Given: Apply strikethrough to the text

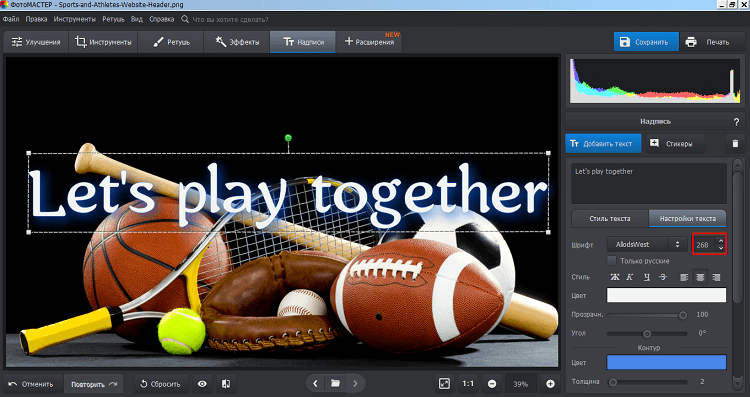Looking at the screenshot, I should [x=662, y=277].
